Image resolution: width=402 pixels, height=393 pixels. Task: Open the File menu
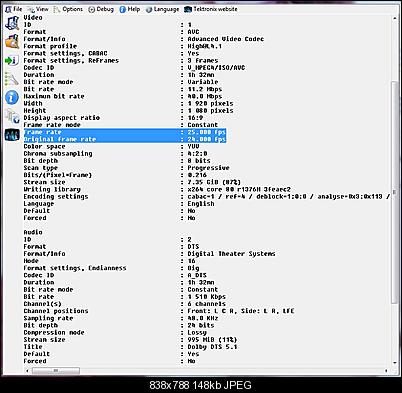(x=15, y=9)
